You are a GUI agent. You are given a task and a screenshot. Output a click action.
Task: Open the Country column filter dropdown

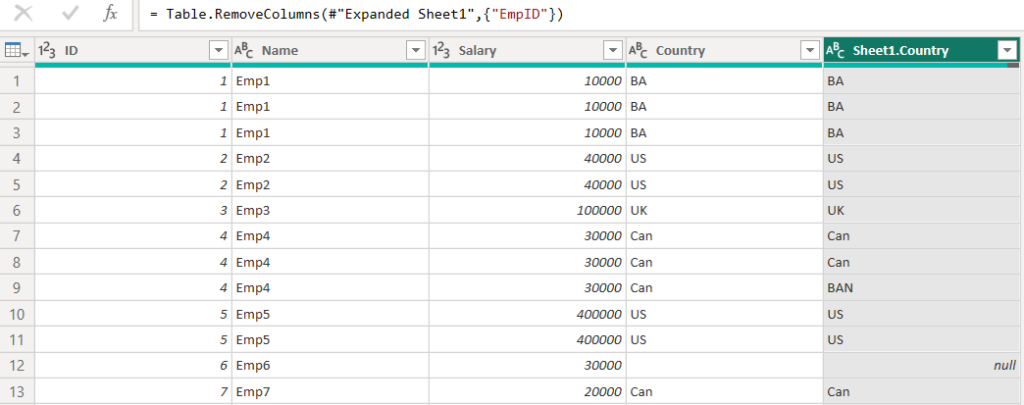810,50
